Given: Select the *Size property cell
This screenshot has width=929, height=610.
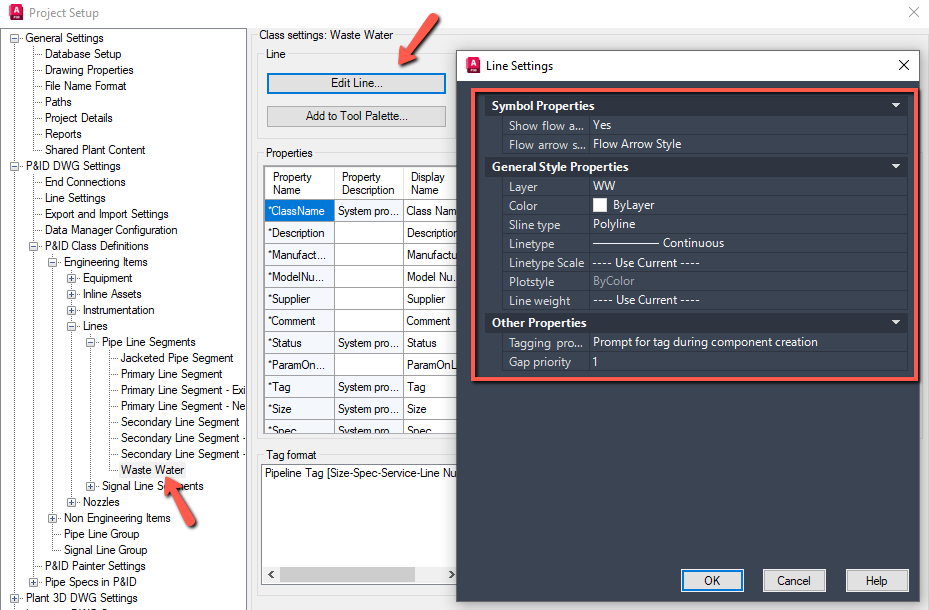Looking at the screenshot, I should (300, 409).
